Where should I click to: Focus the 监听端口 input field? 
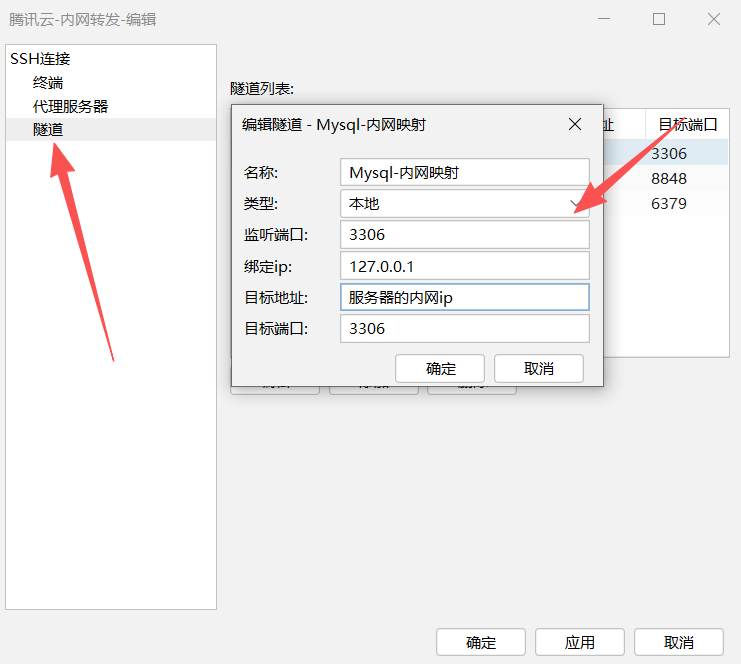pos(464,235)
